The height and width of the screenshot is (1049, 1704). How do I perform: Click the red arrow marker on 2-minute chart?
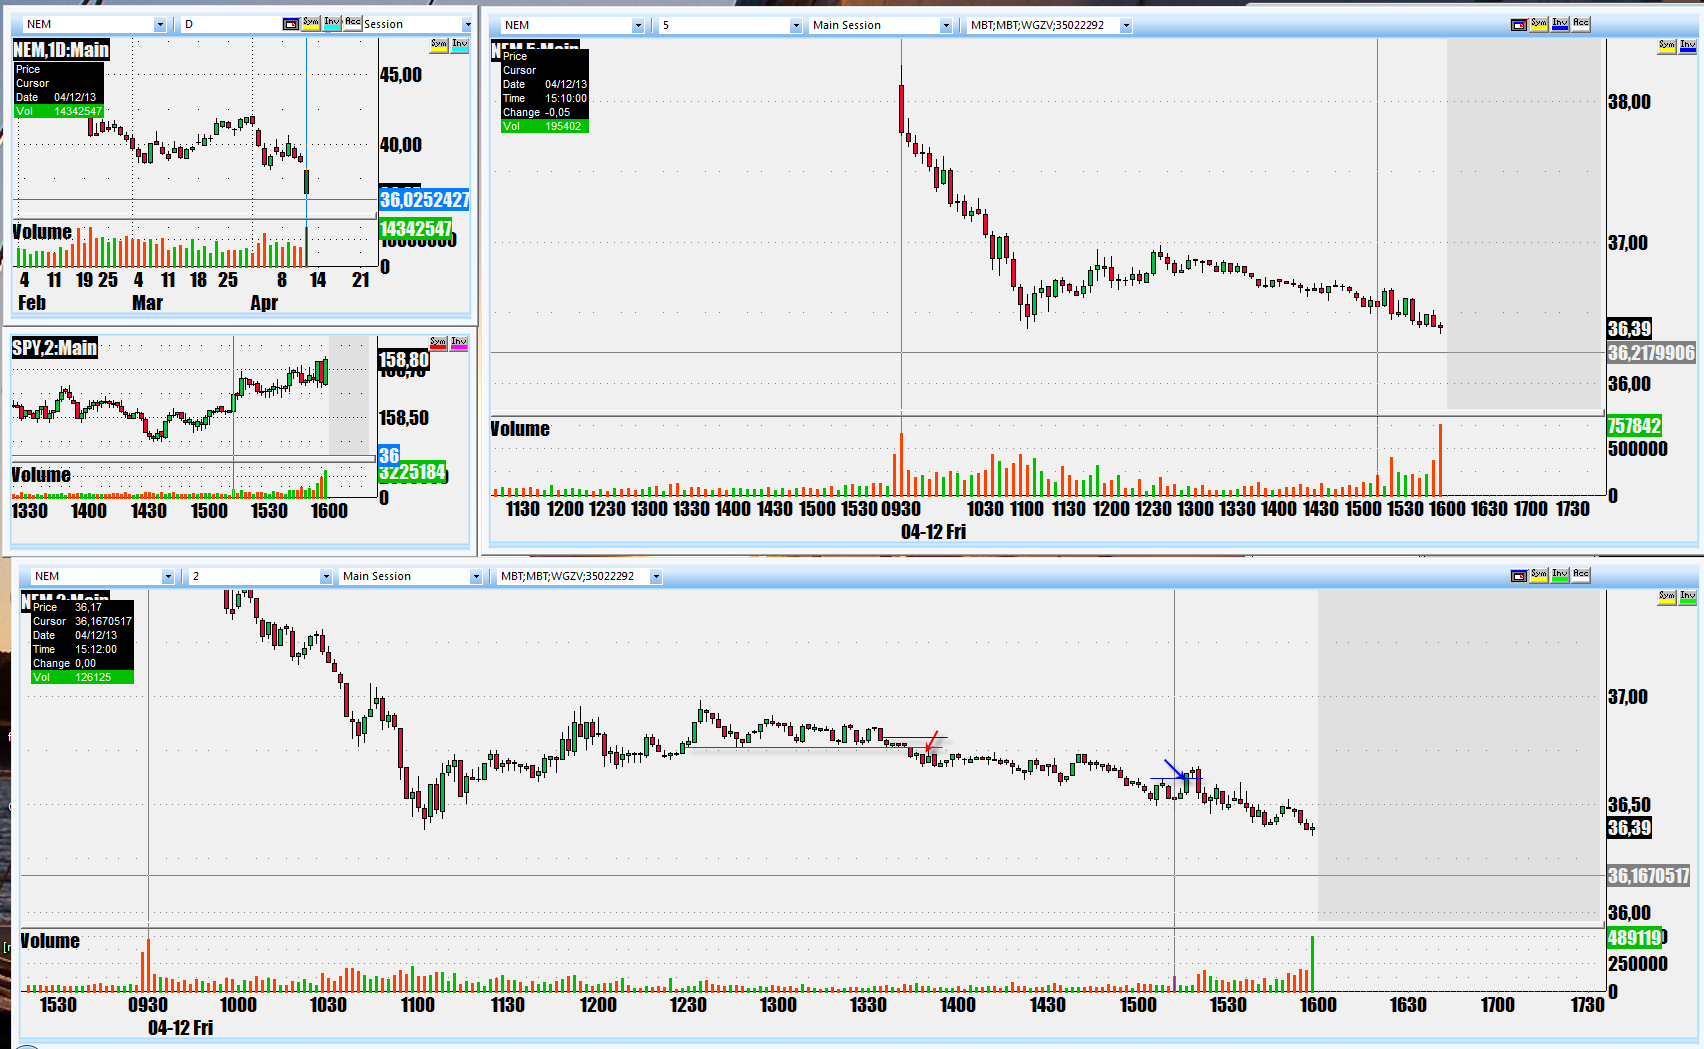click(932, 741)
